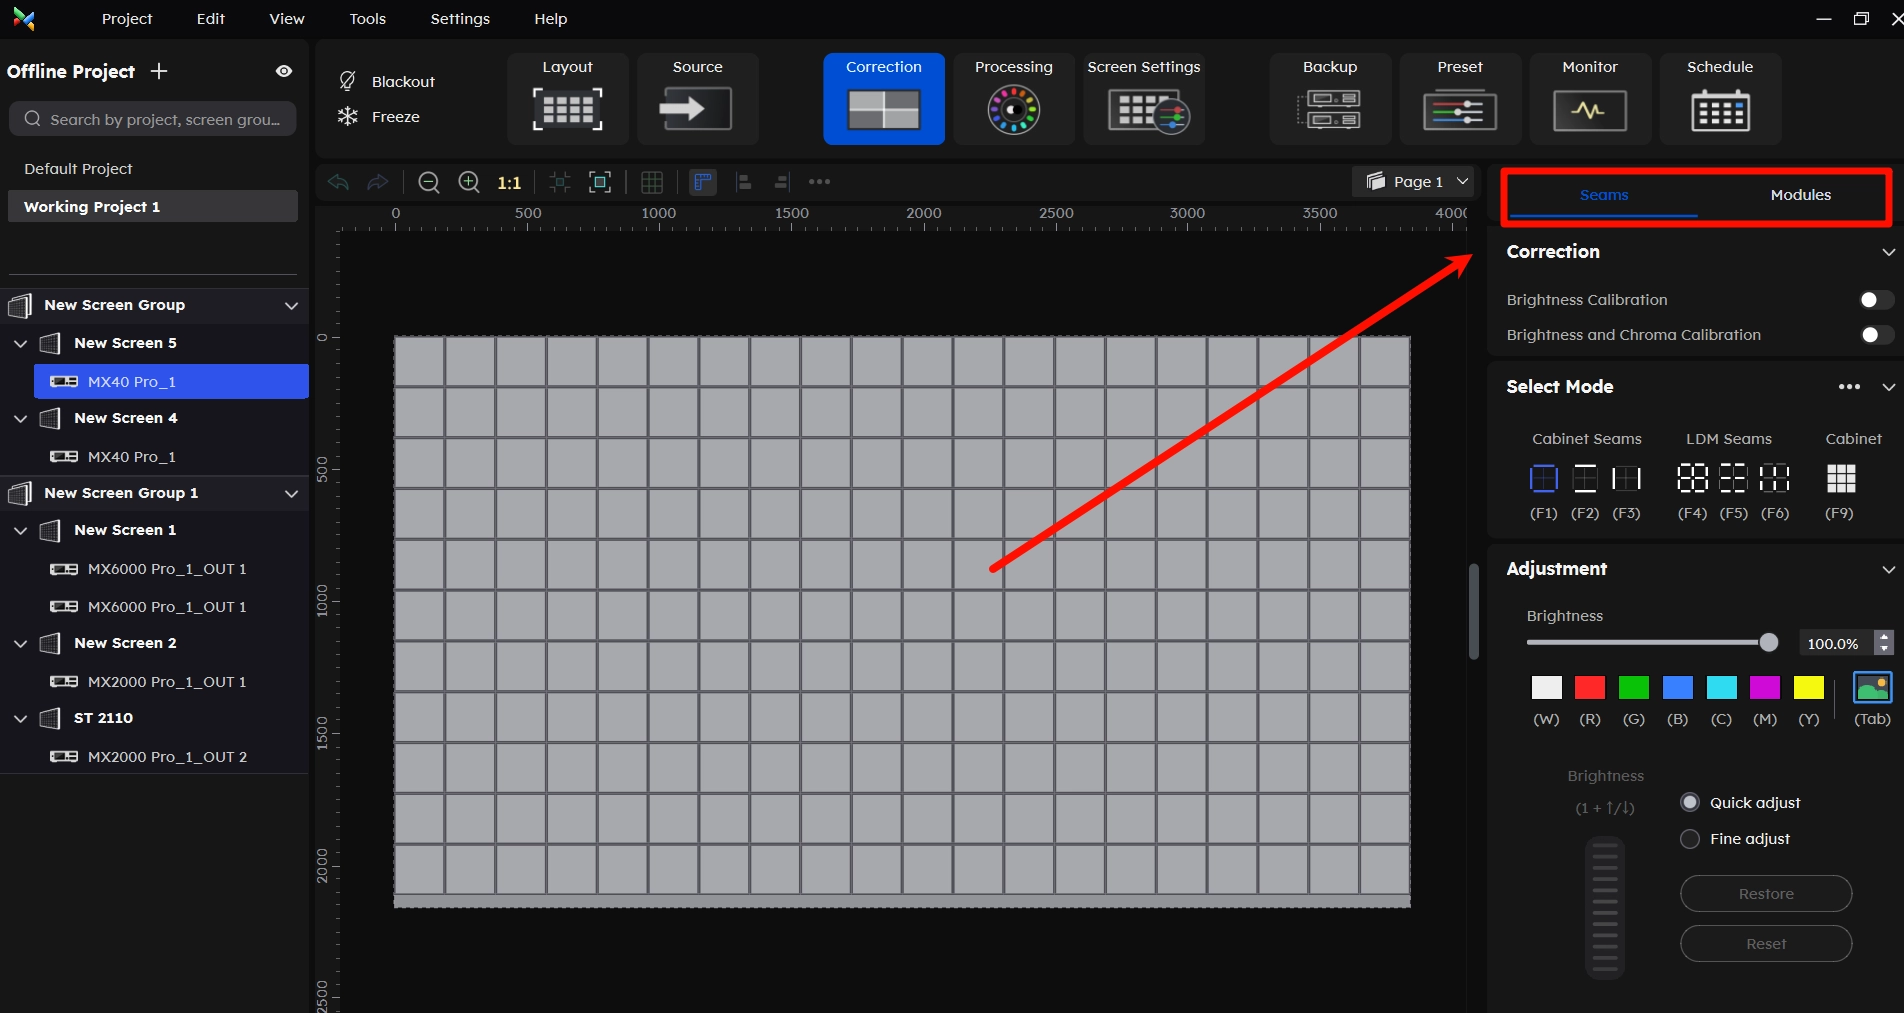Click the zoom out magnifier icon
The image size is (1904, 1013).
(429, 182)
